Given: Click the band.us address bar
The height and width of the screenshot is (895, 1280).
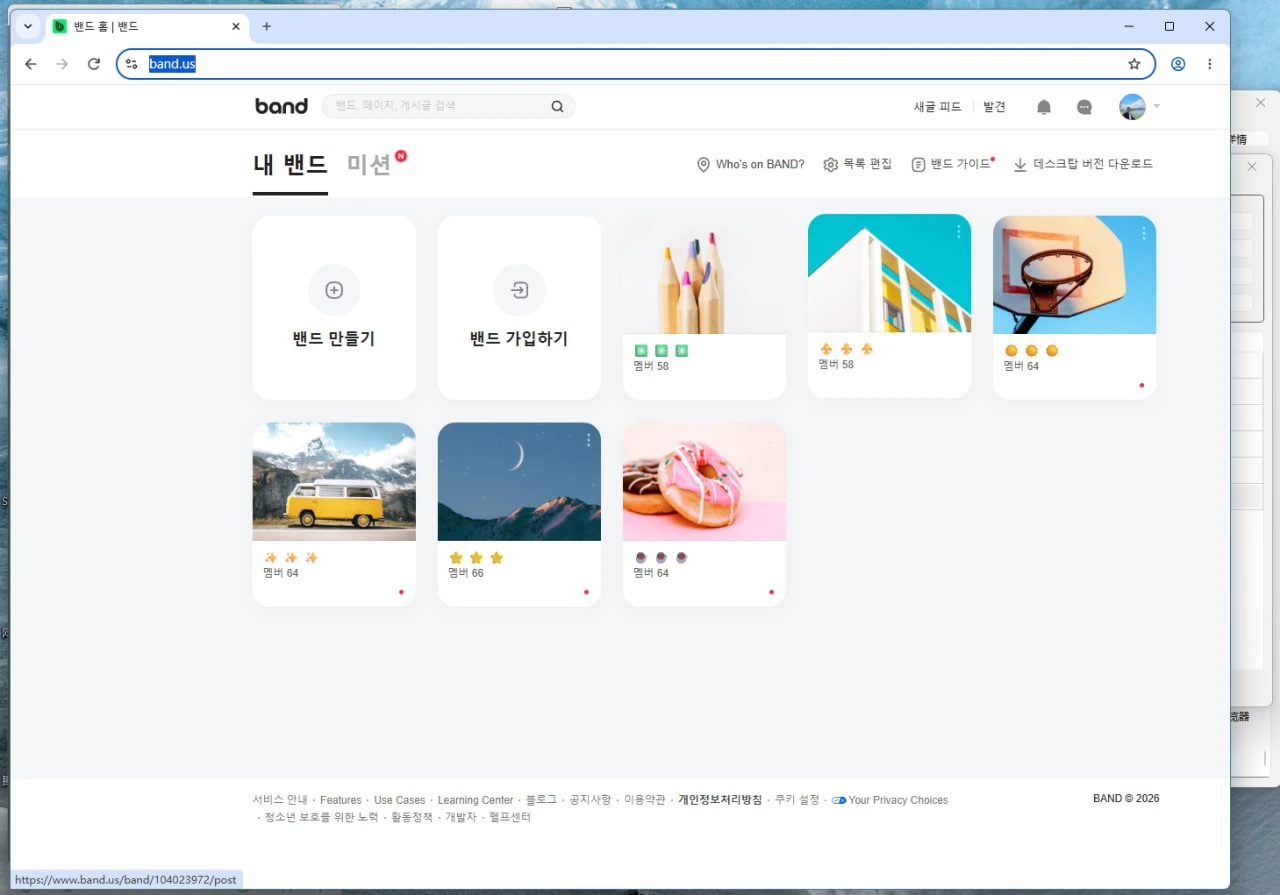Looking at the screenshot, I should click(x=635, y=64).
